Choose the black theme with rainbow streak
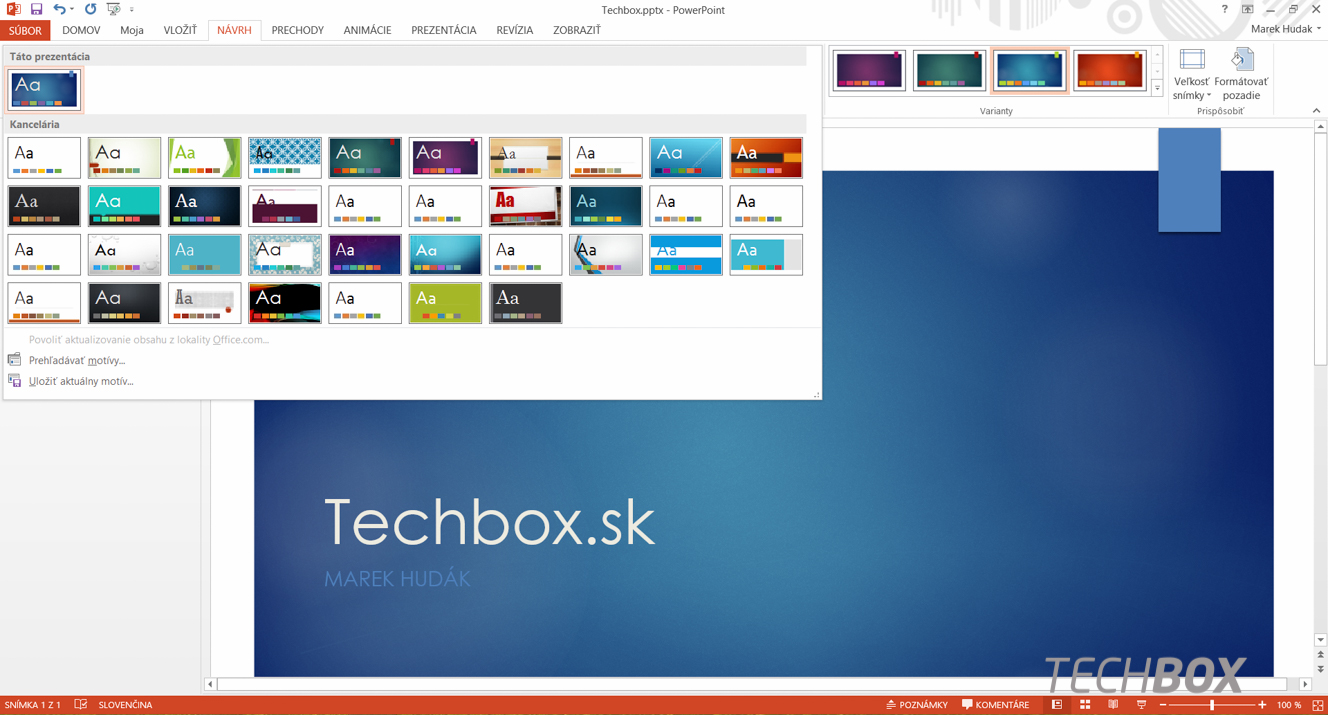This screenshot has width=1328, height=715. point(285,303)
